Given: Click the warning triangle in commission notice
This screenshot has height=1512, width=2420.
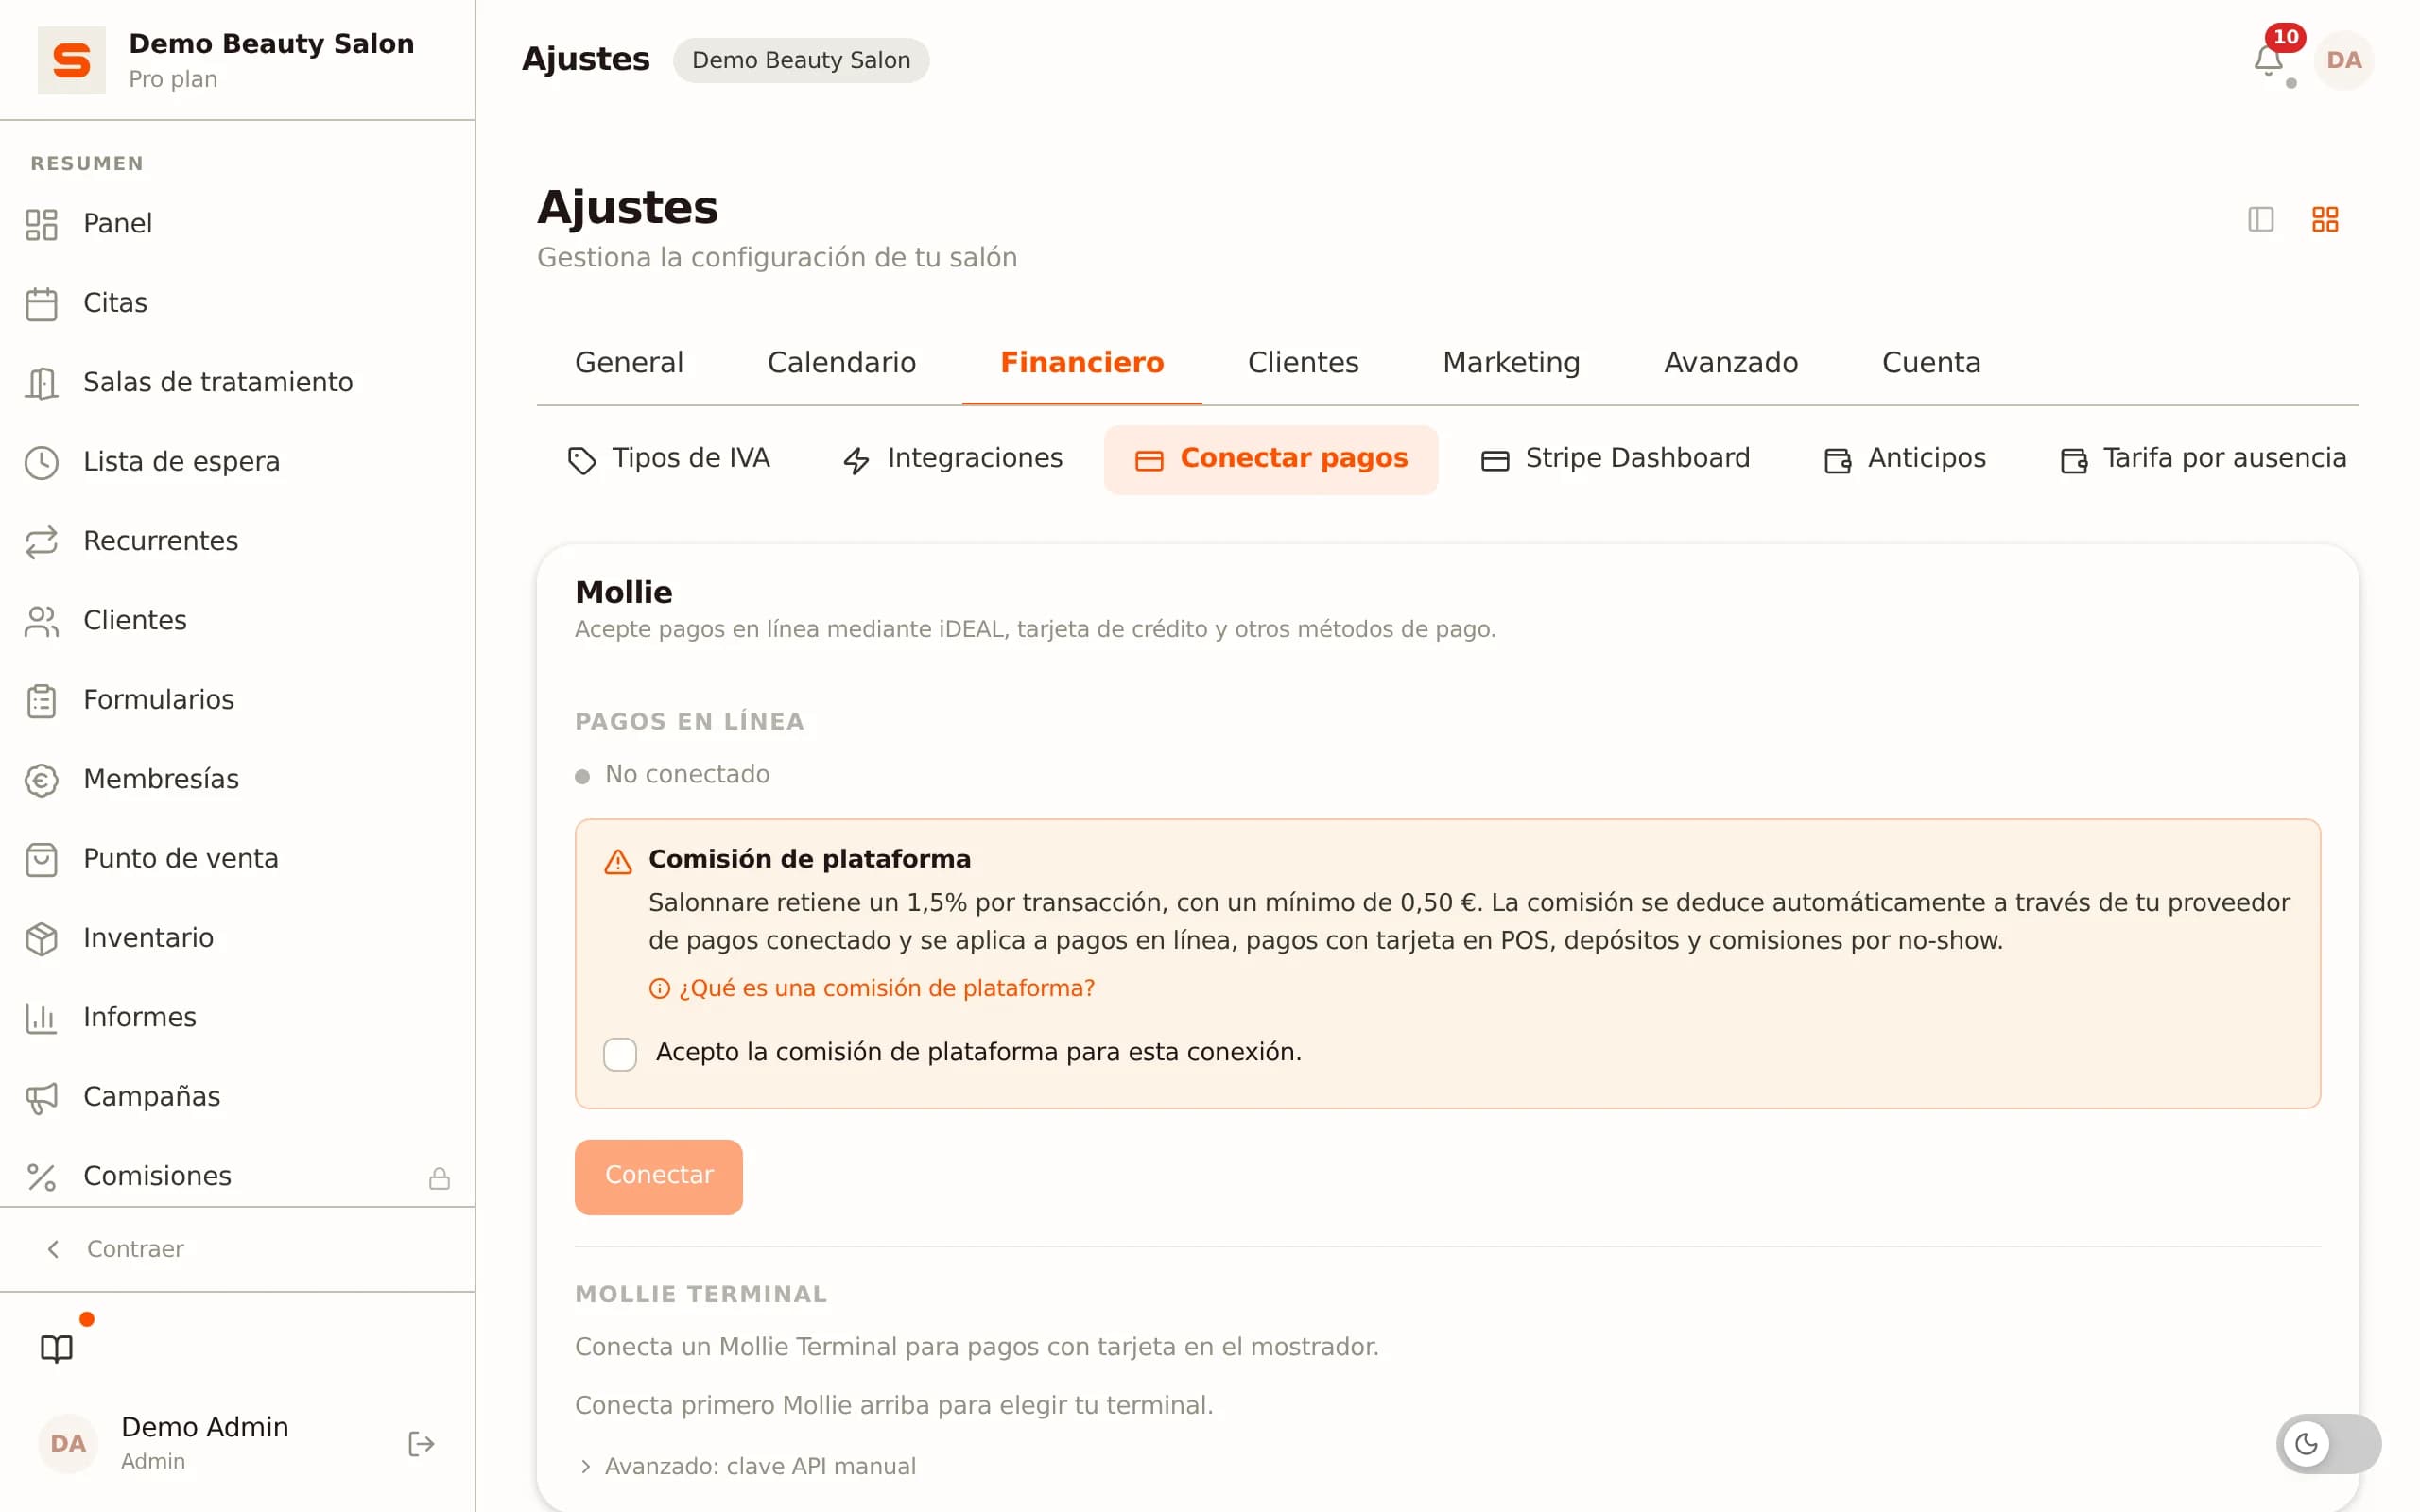Looking at the screenshot, I should tap(618, 861).
